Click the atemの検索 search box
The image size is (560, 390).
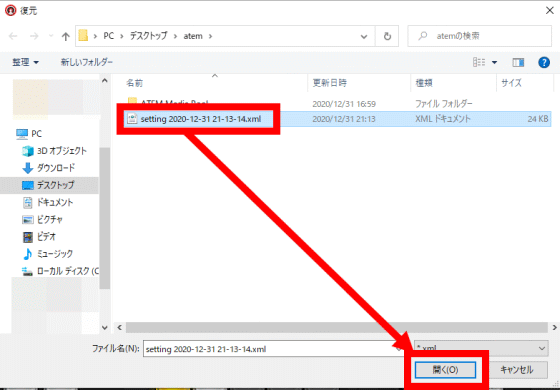pos(480,36)
